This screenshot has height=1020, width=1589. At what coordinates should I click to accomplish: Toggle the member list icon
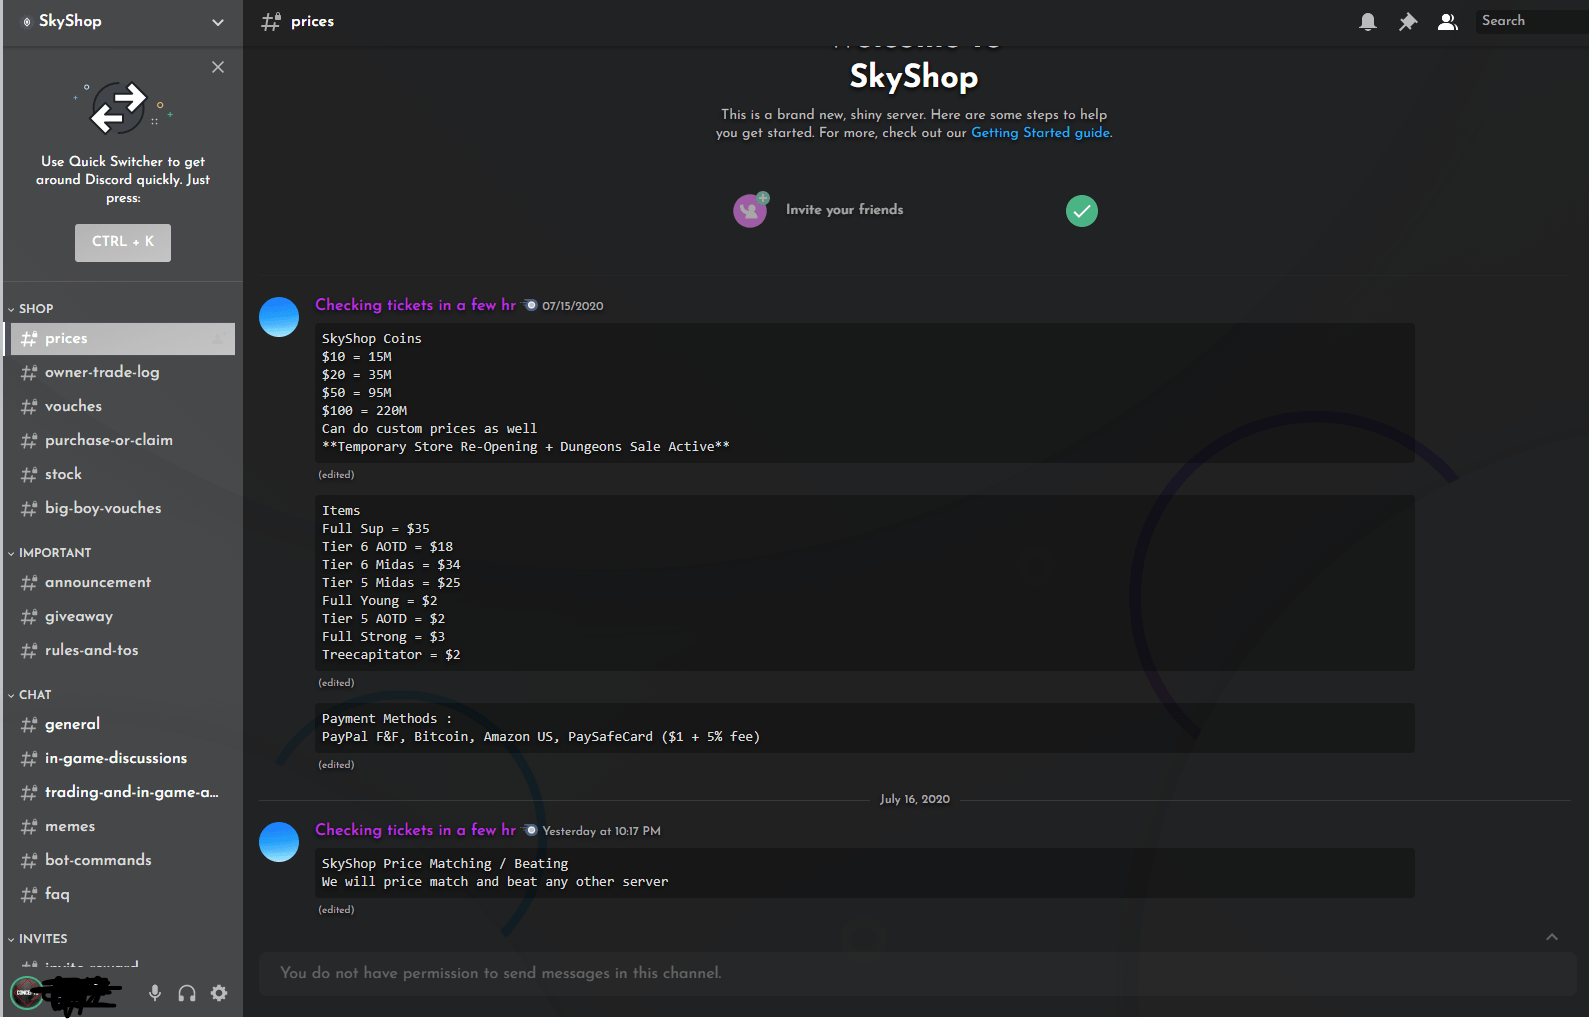1447,21
